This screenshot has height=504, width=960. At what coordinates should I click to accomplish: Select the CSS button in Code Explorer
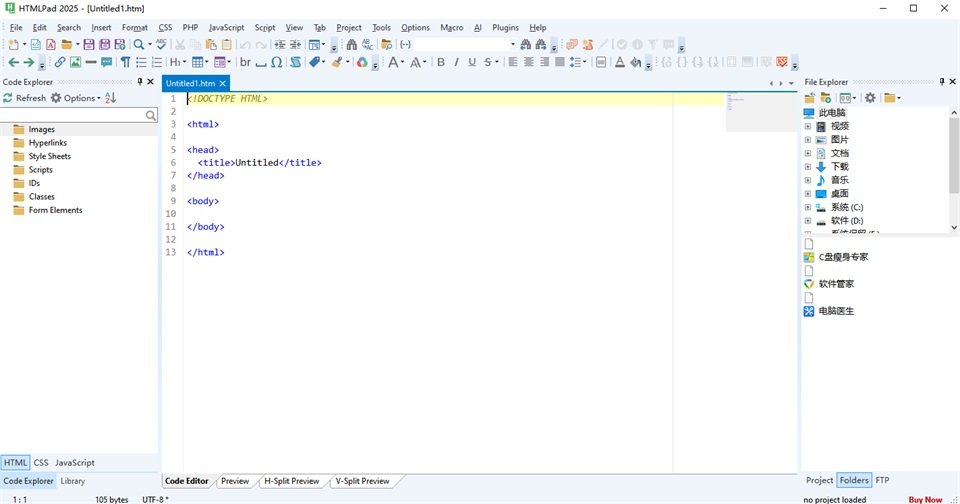pos(41,463)
